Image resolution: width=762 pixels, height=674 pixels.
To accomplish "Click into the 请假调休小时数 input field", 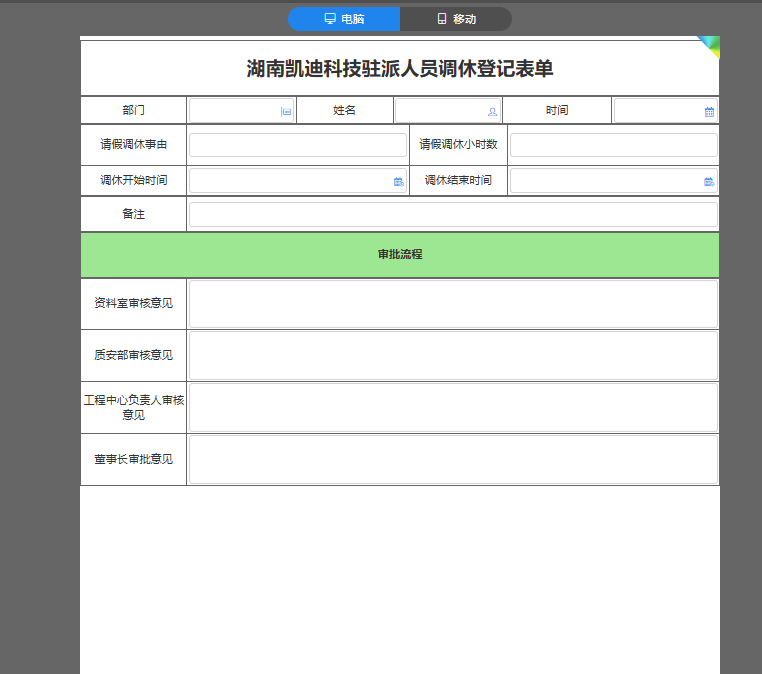I will click(614, 145).
